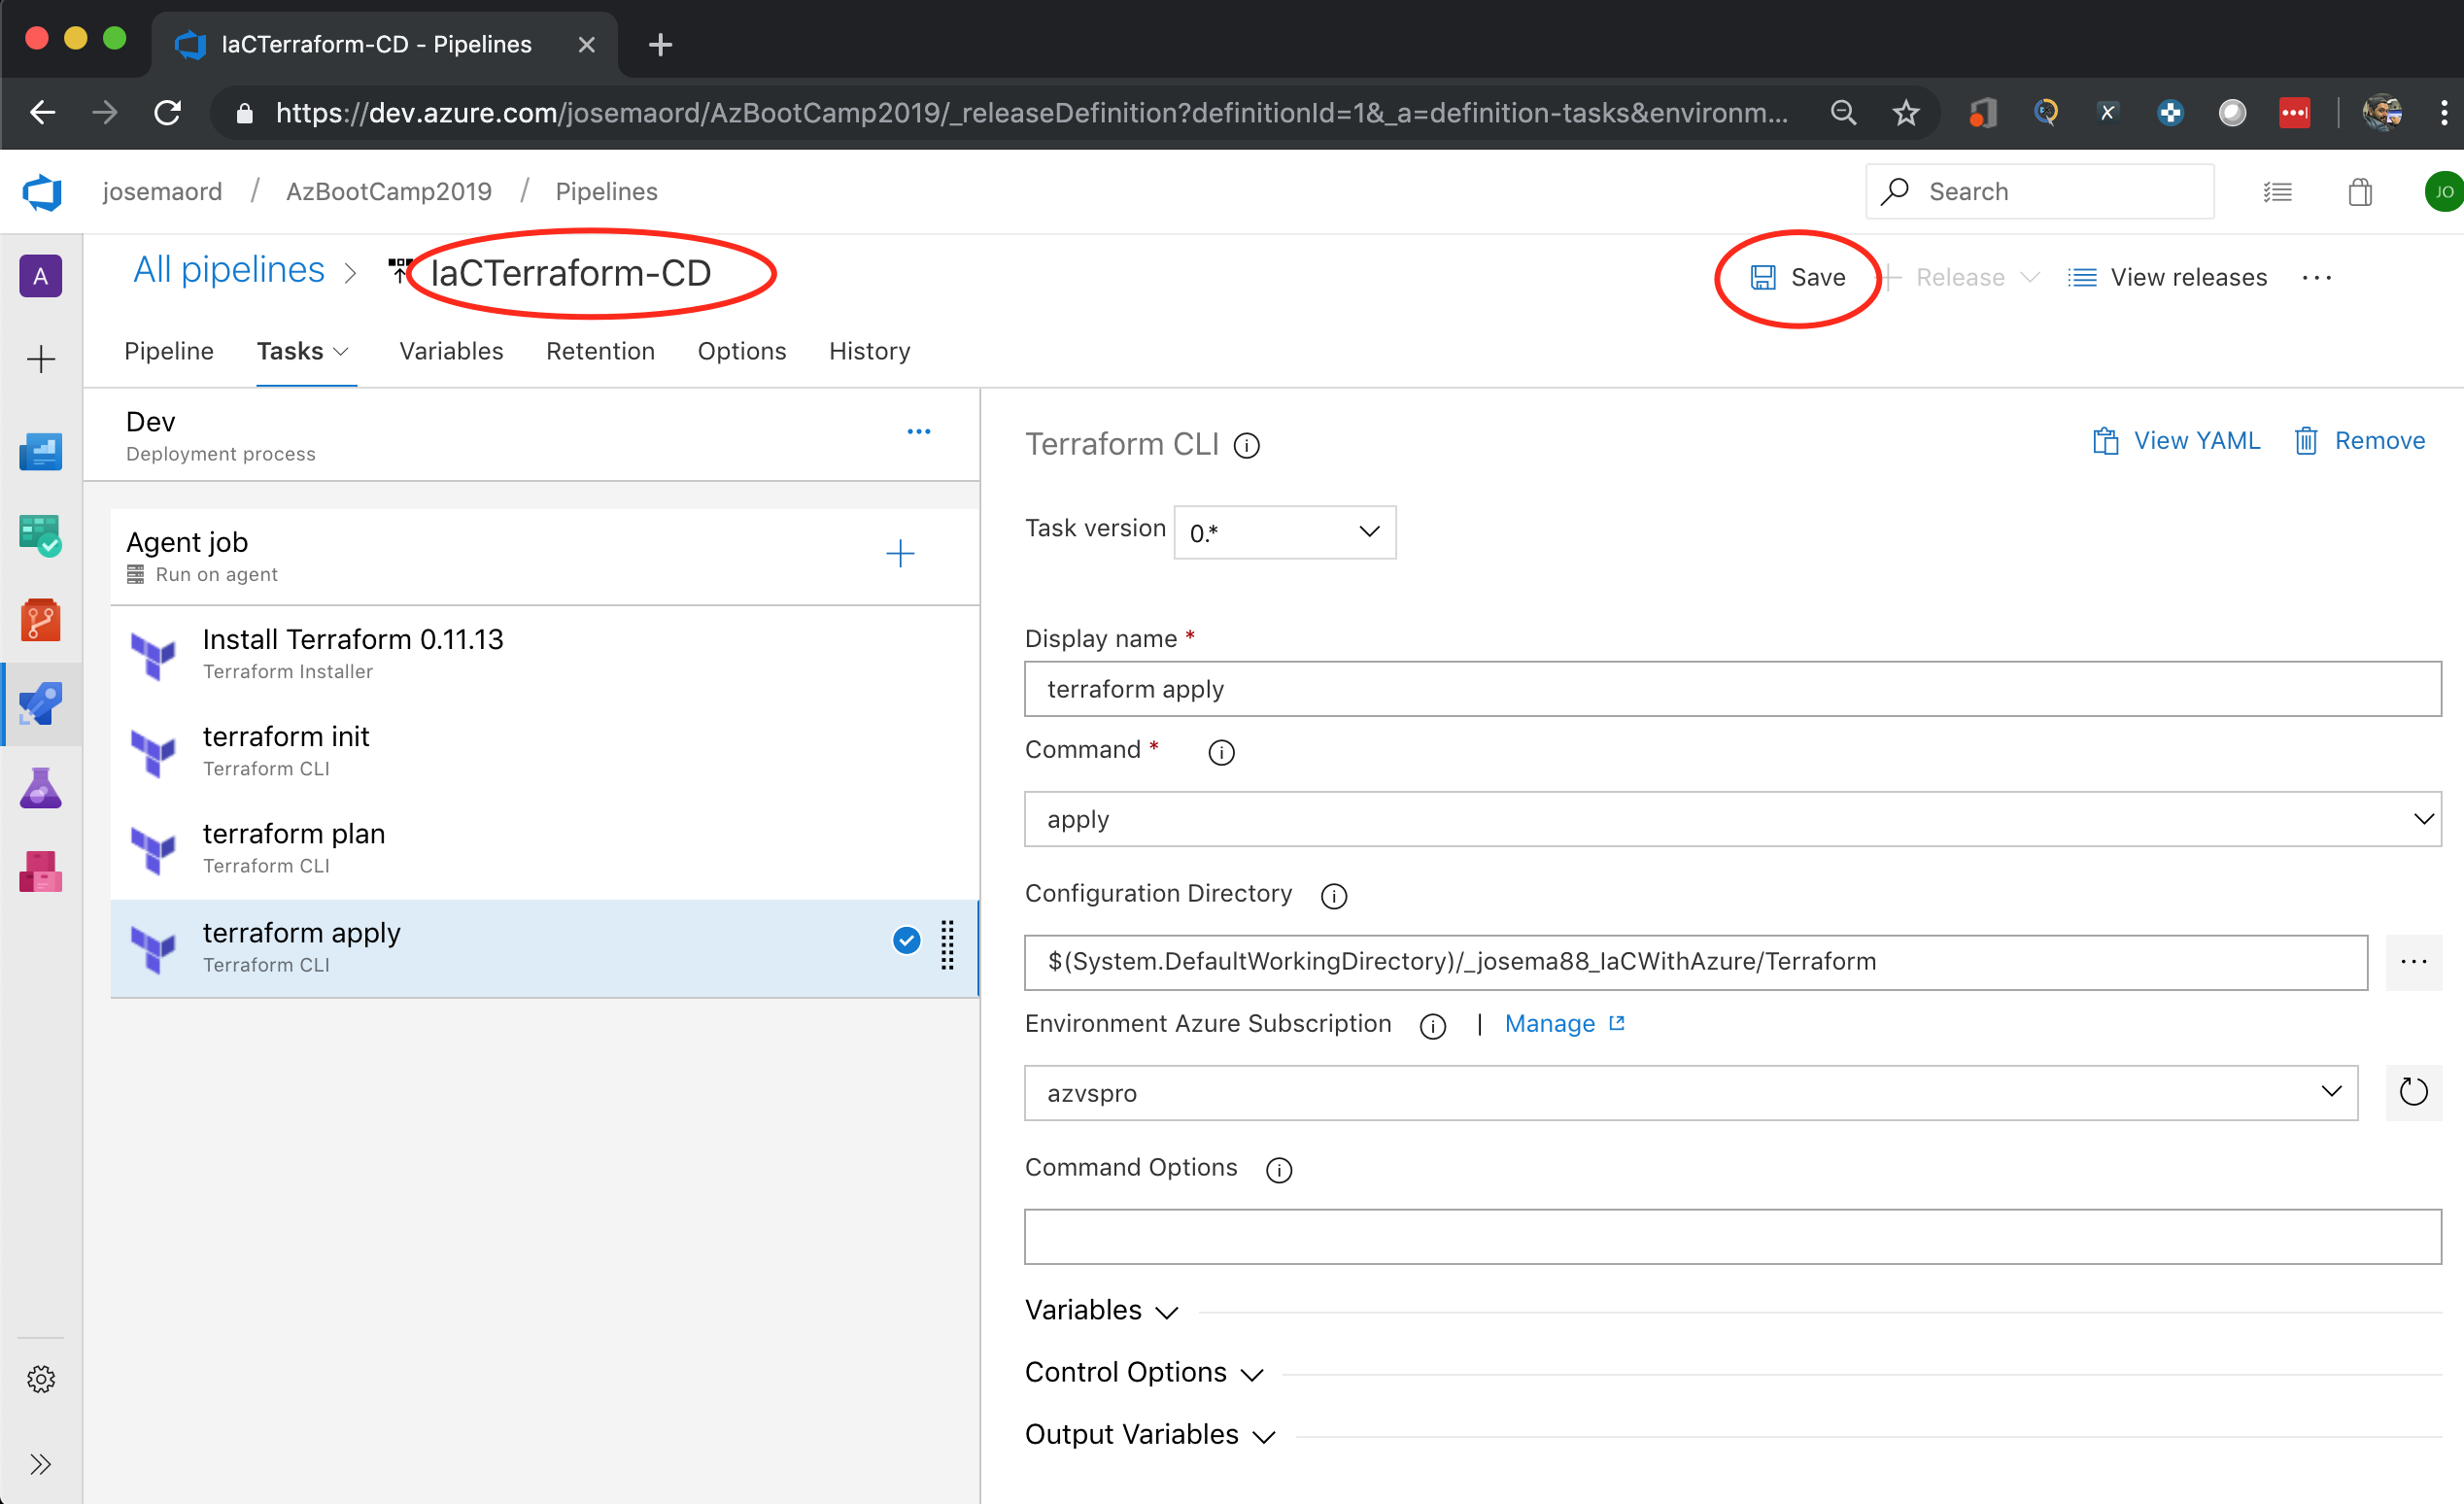This screenshot has width=2464, height=1504.
Task: Expand the sidebar with double chevron
Action: click(x=40, y=1465)
